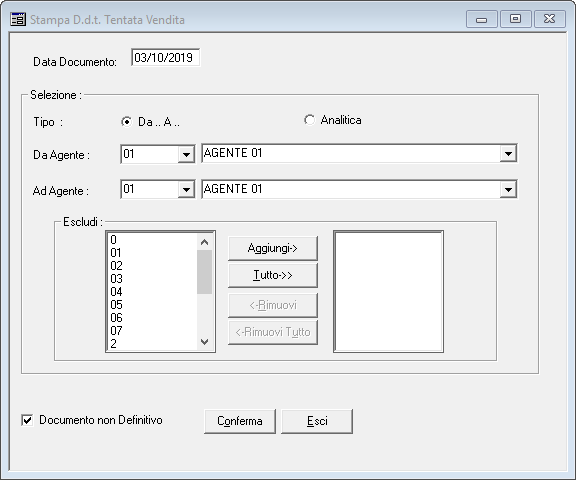This screenshot has width=576, height=480.
Task: Click the Tutto->> button
Action: (x=273, y=275)
